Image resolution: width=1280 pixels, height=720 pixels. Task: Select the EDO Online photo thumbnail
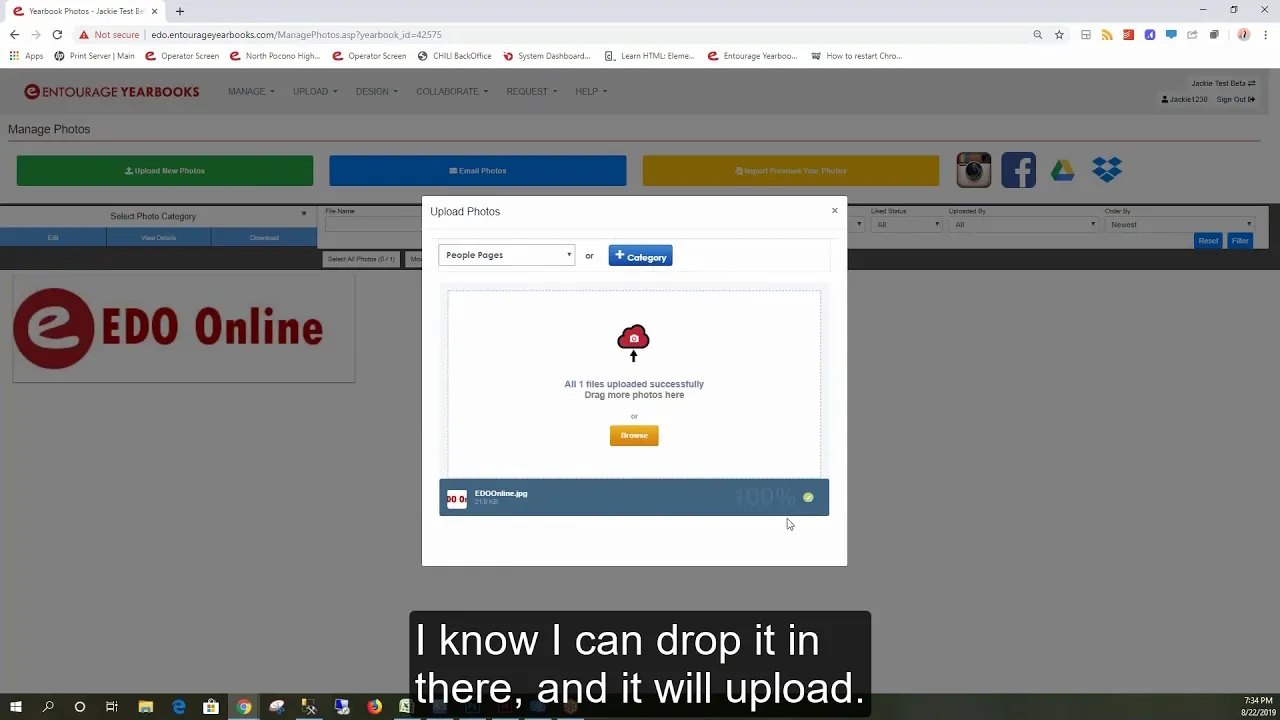tap(184, 329)
